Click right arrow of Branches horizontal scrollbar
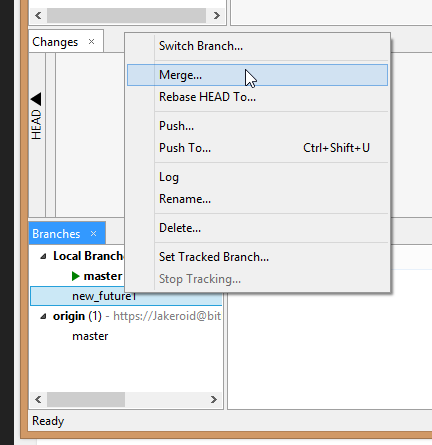The height and width of the screenshot is (445, 432). 214,399
